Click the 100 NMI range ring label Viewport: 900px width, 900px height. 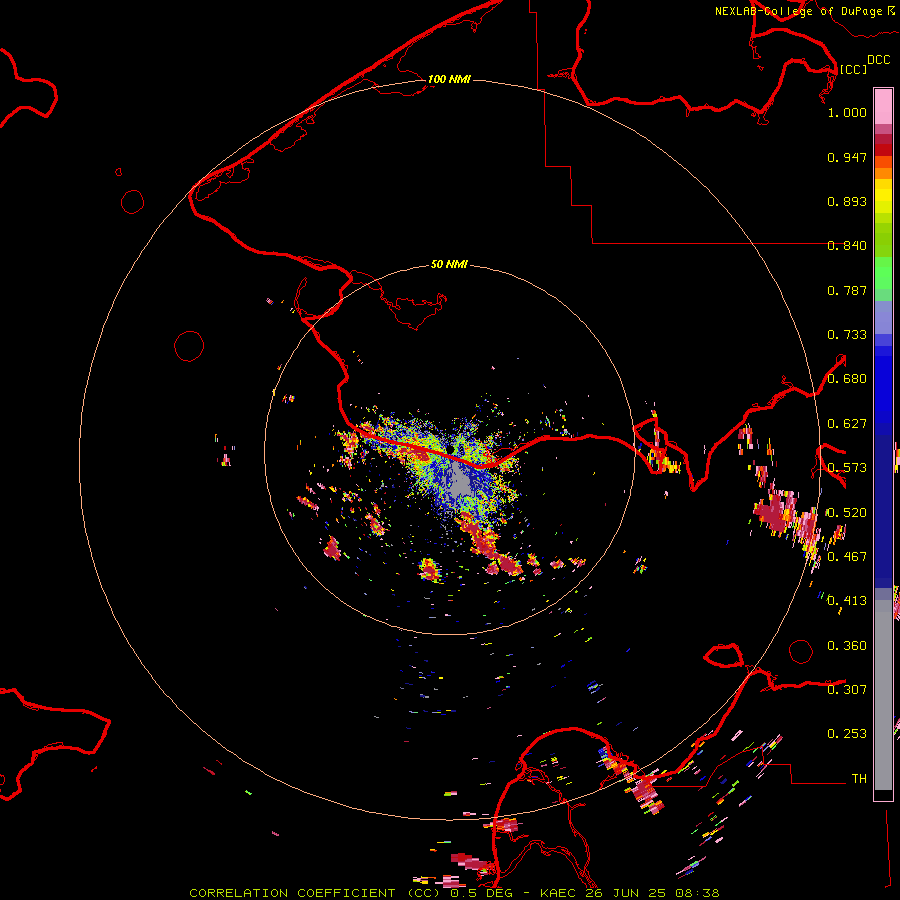tap(449, 79)
